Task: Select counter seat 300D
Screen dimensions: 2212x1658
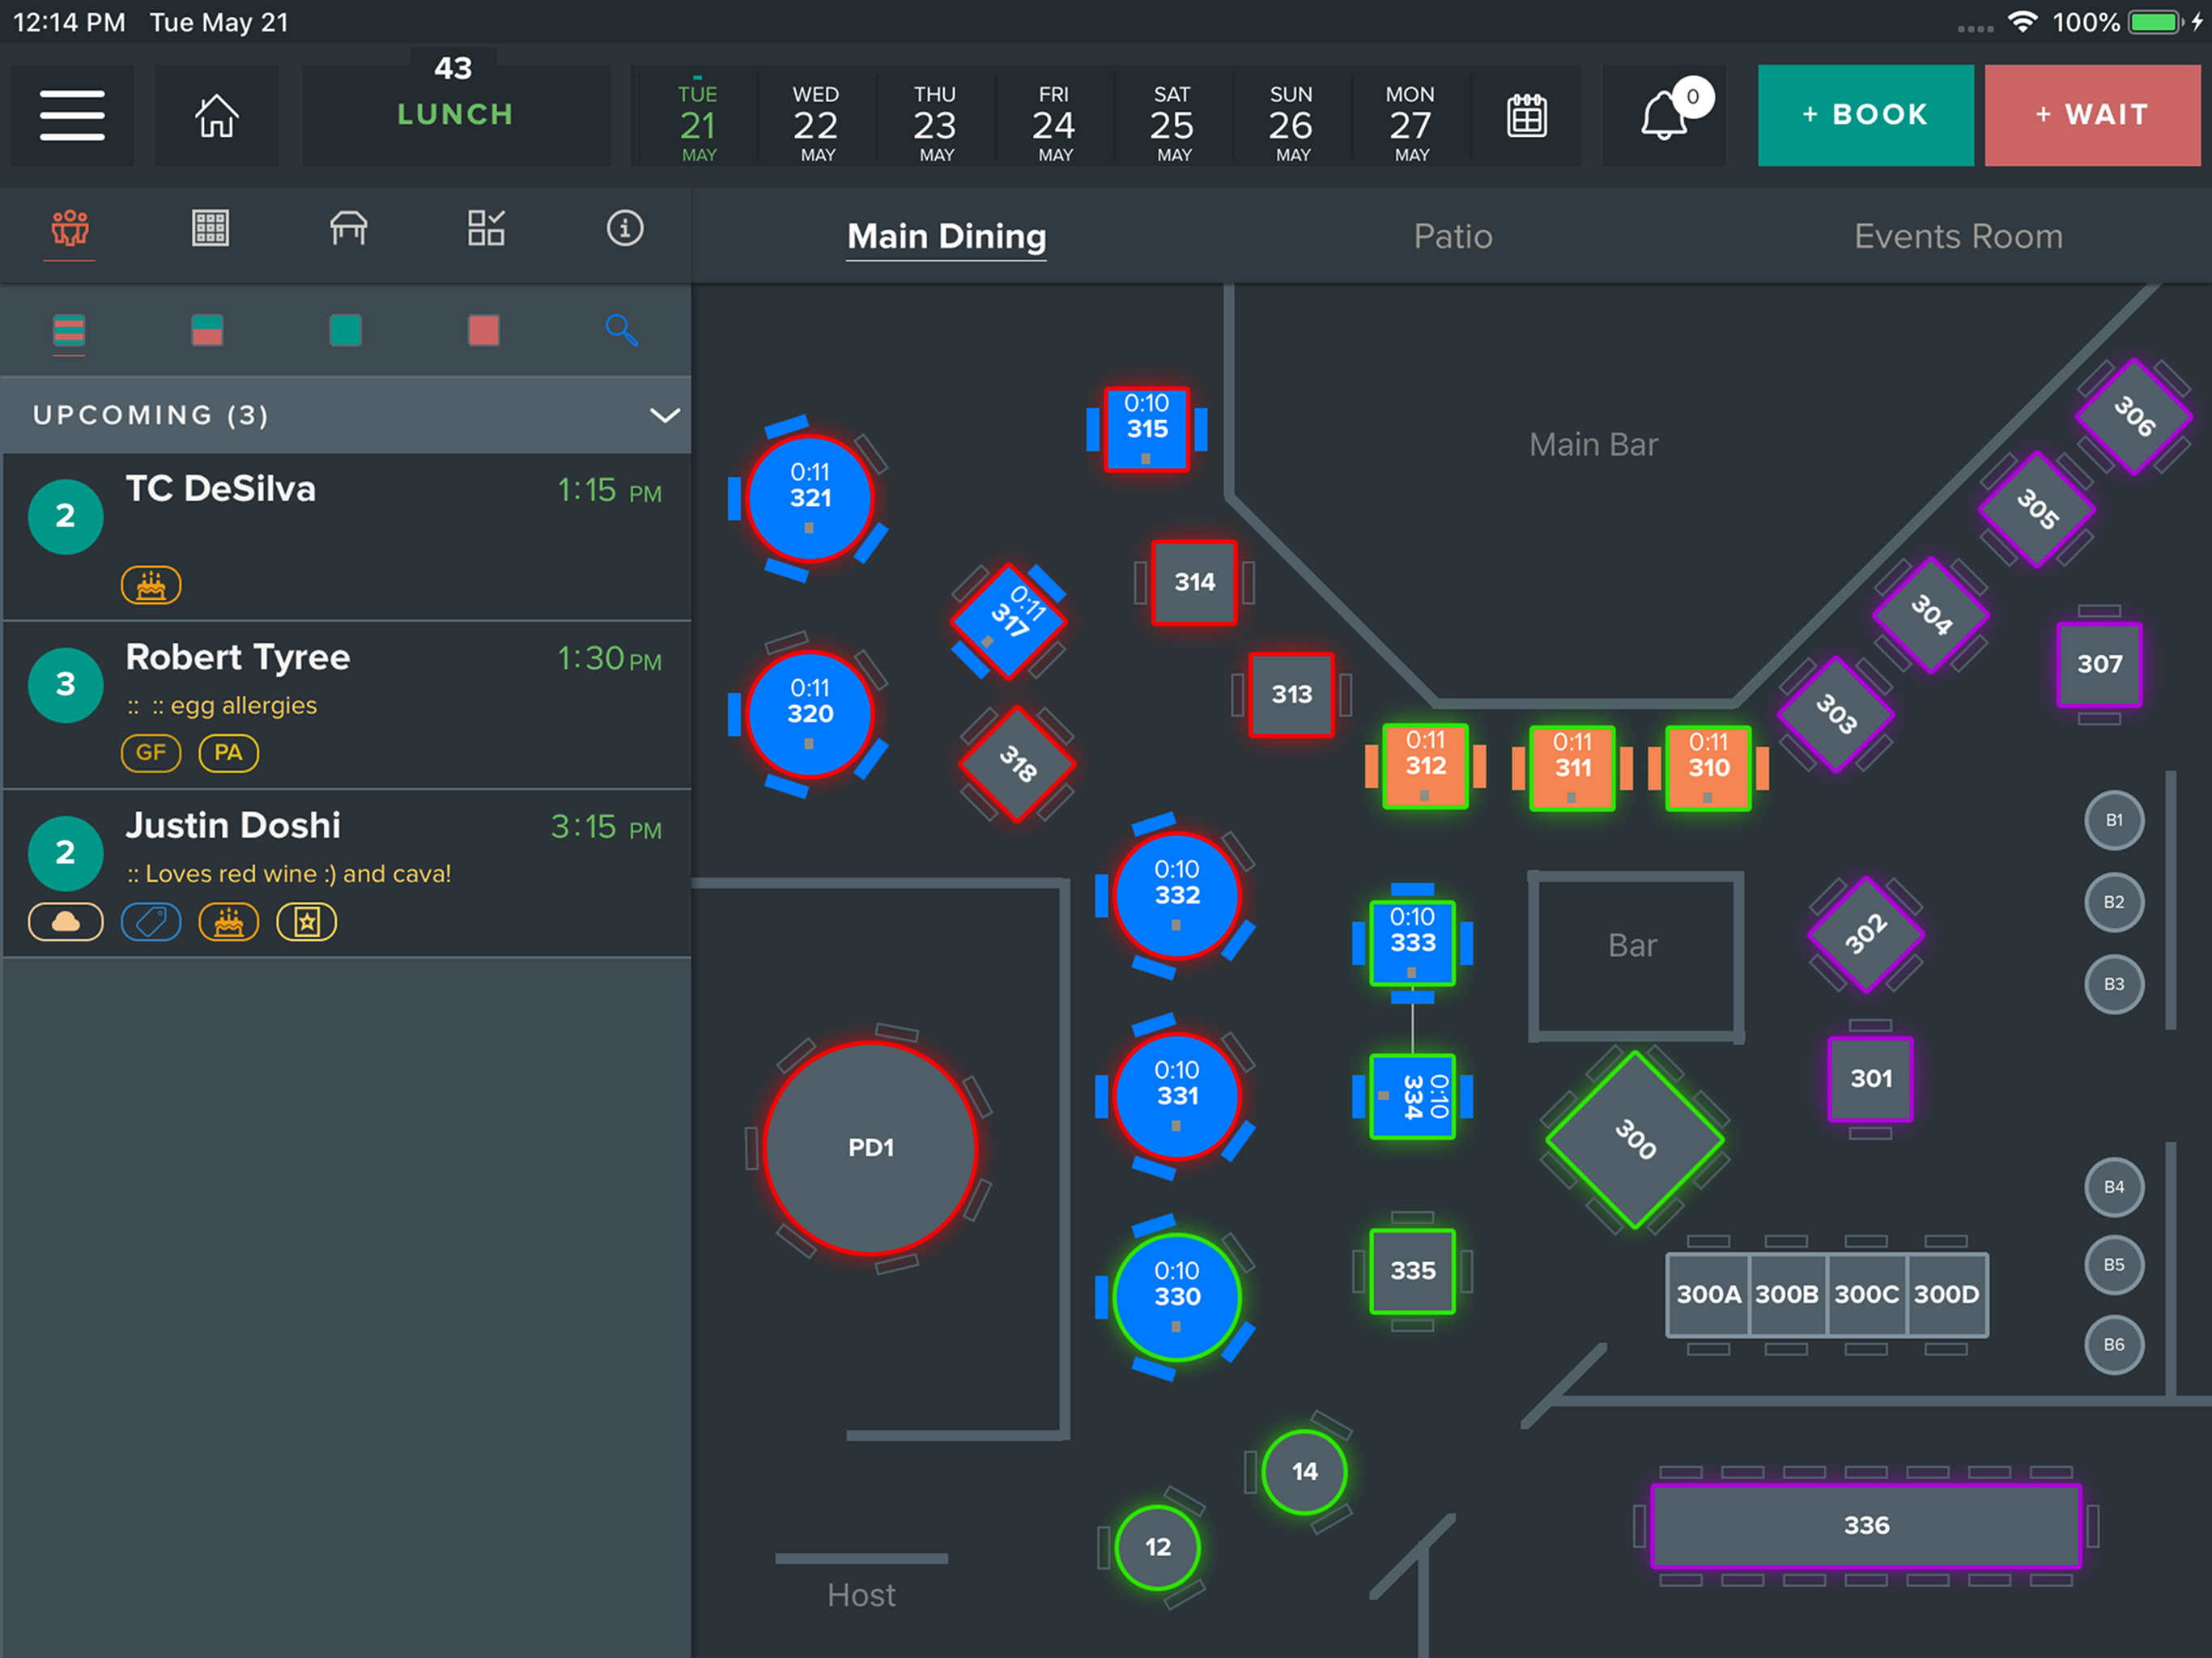Action: coord(1946,1294)
